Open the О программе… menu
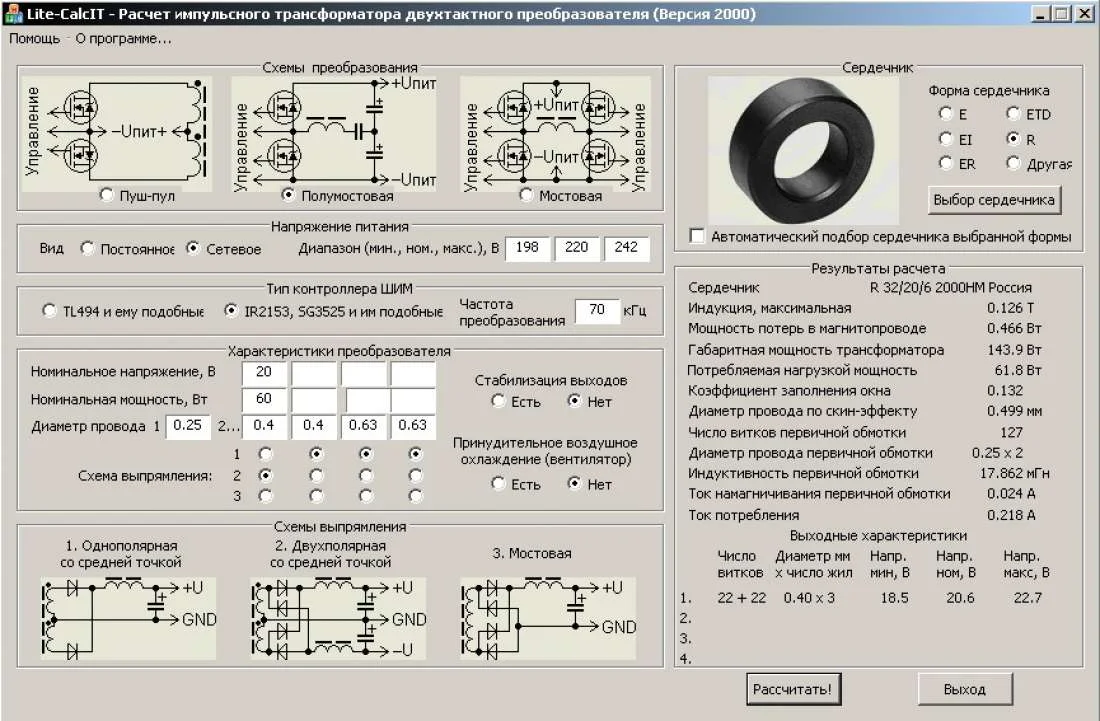Image resolution: width=1100 pixels, height=721 pixels. coord(123,39)
